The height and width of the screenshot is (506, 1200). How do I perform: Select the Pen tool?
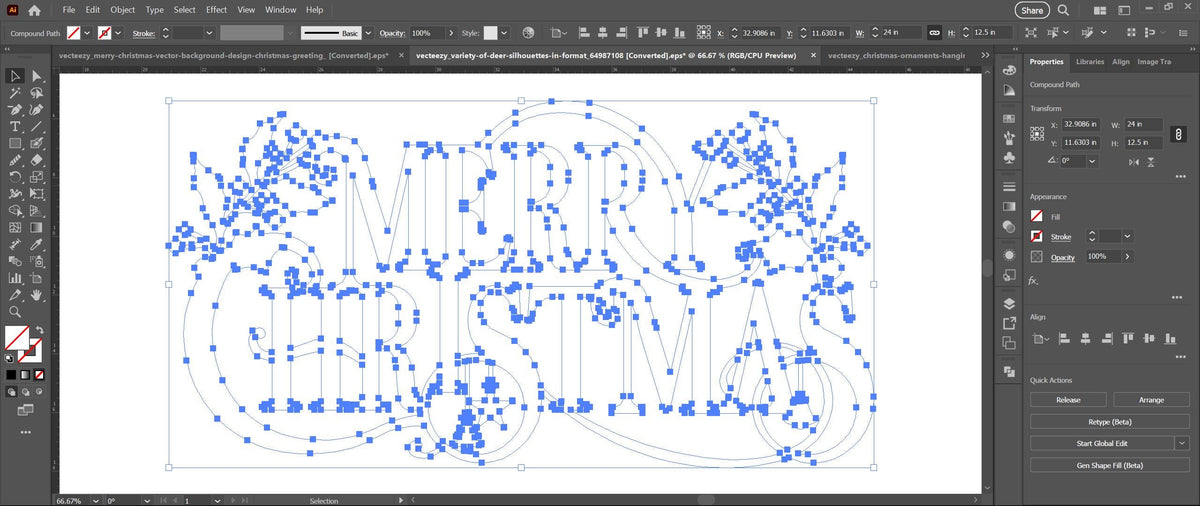click(x=16, y=110)
